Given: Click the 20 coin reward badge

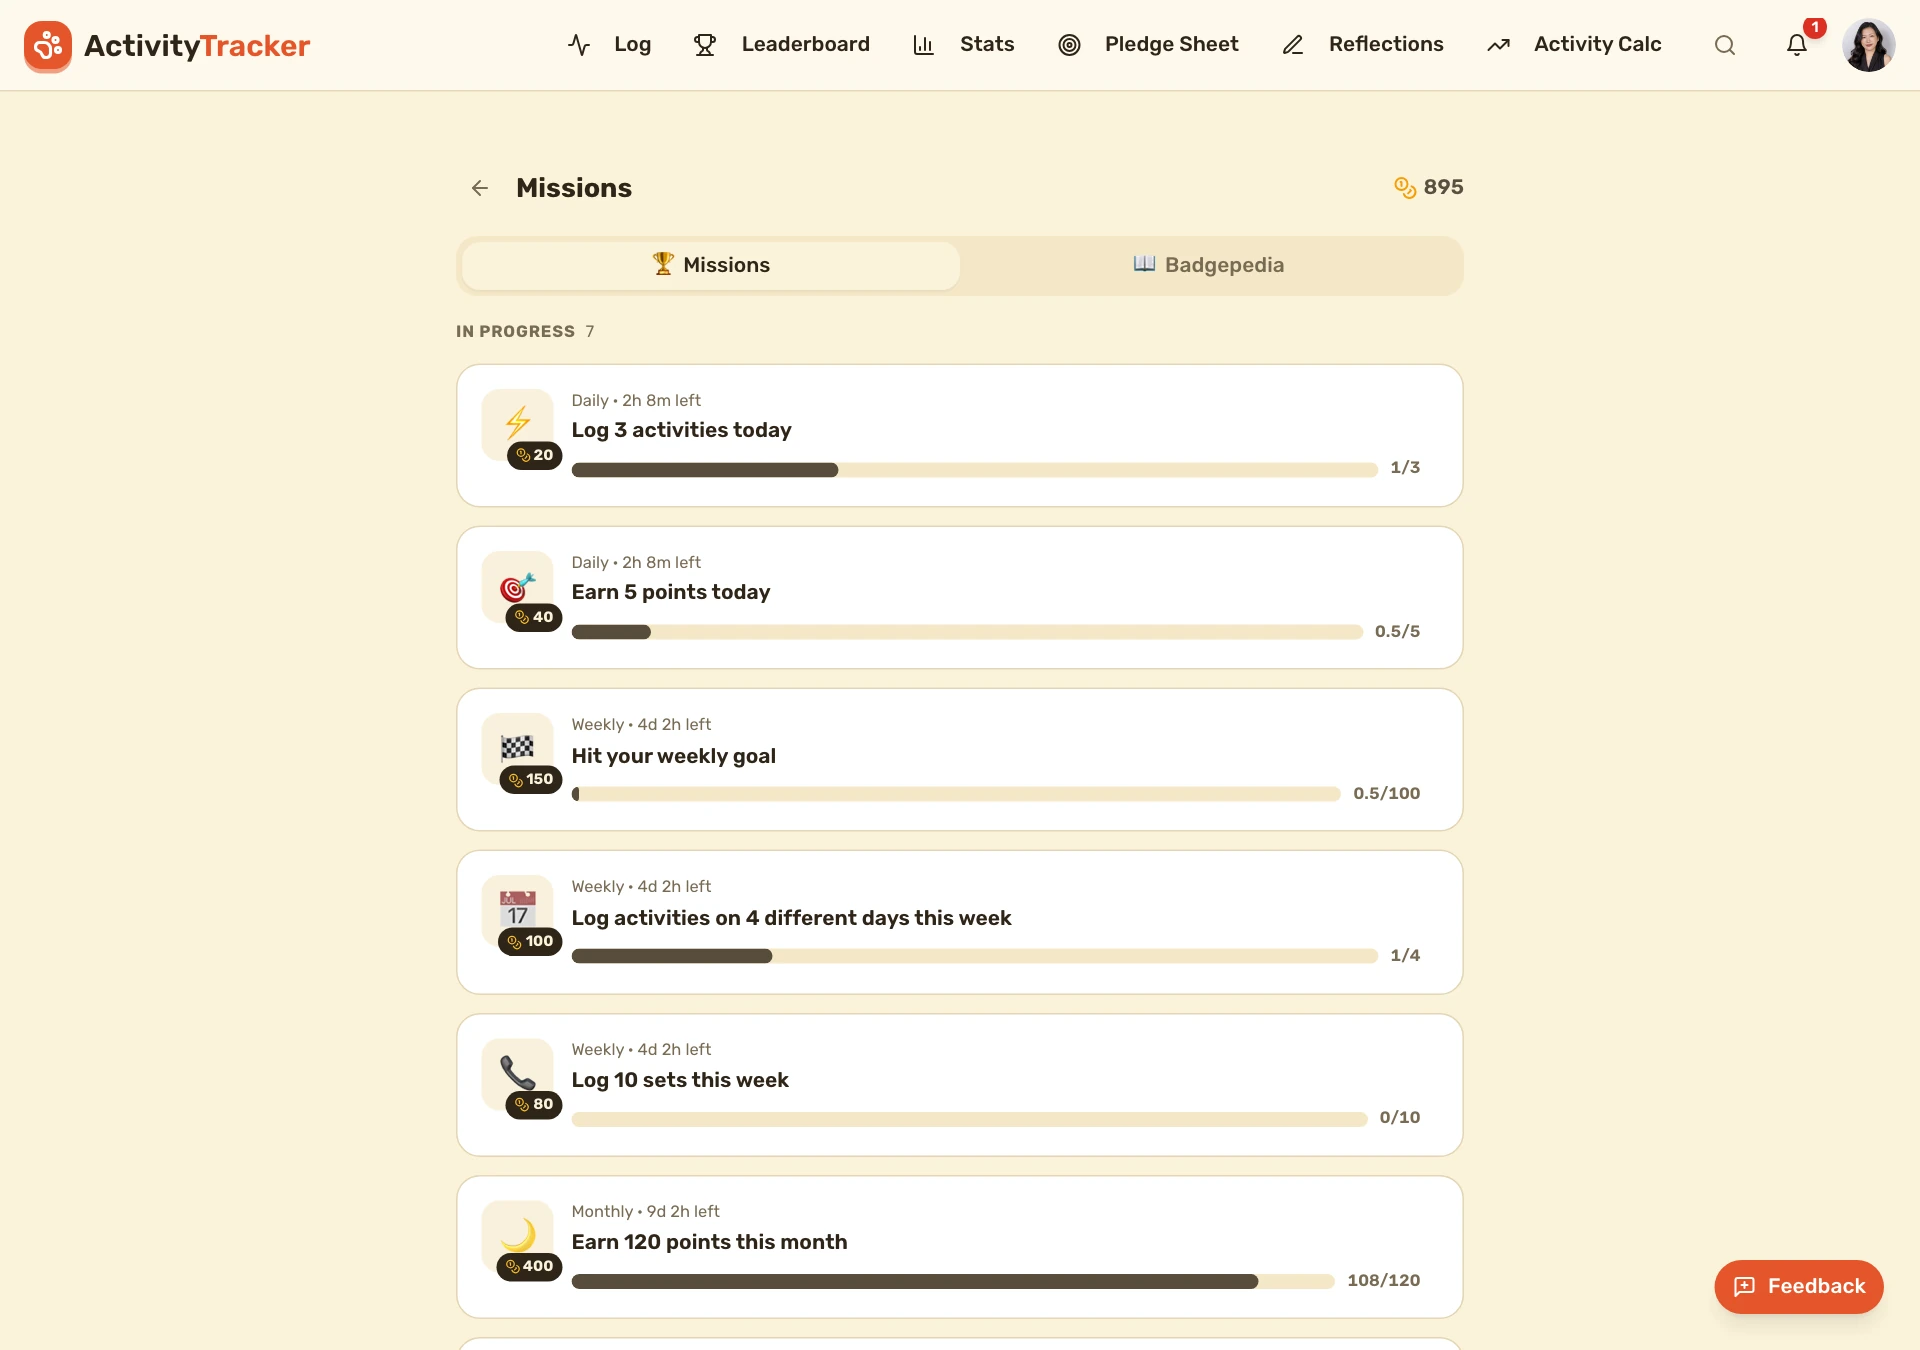Looking at the screenshot, I should click(535, 455).
